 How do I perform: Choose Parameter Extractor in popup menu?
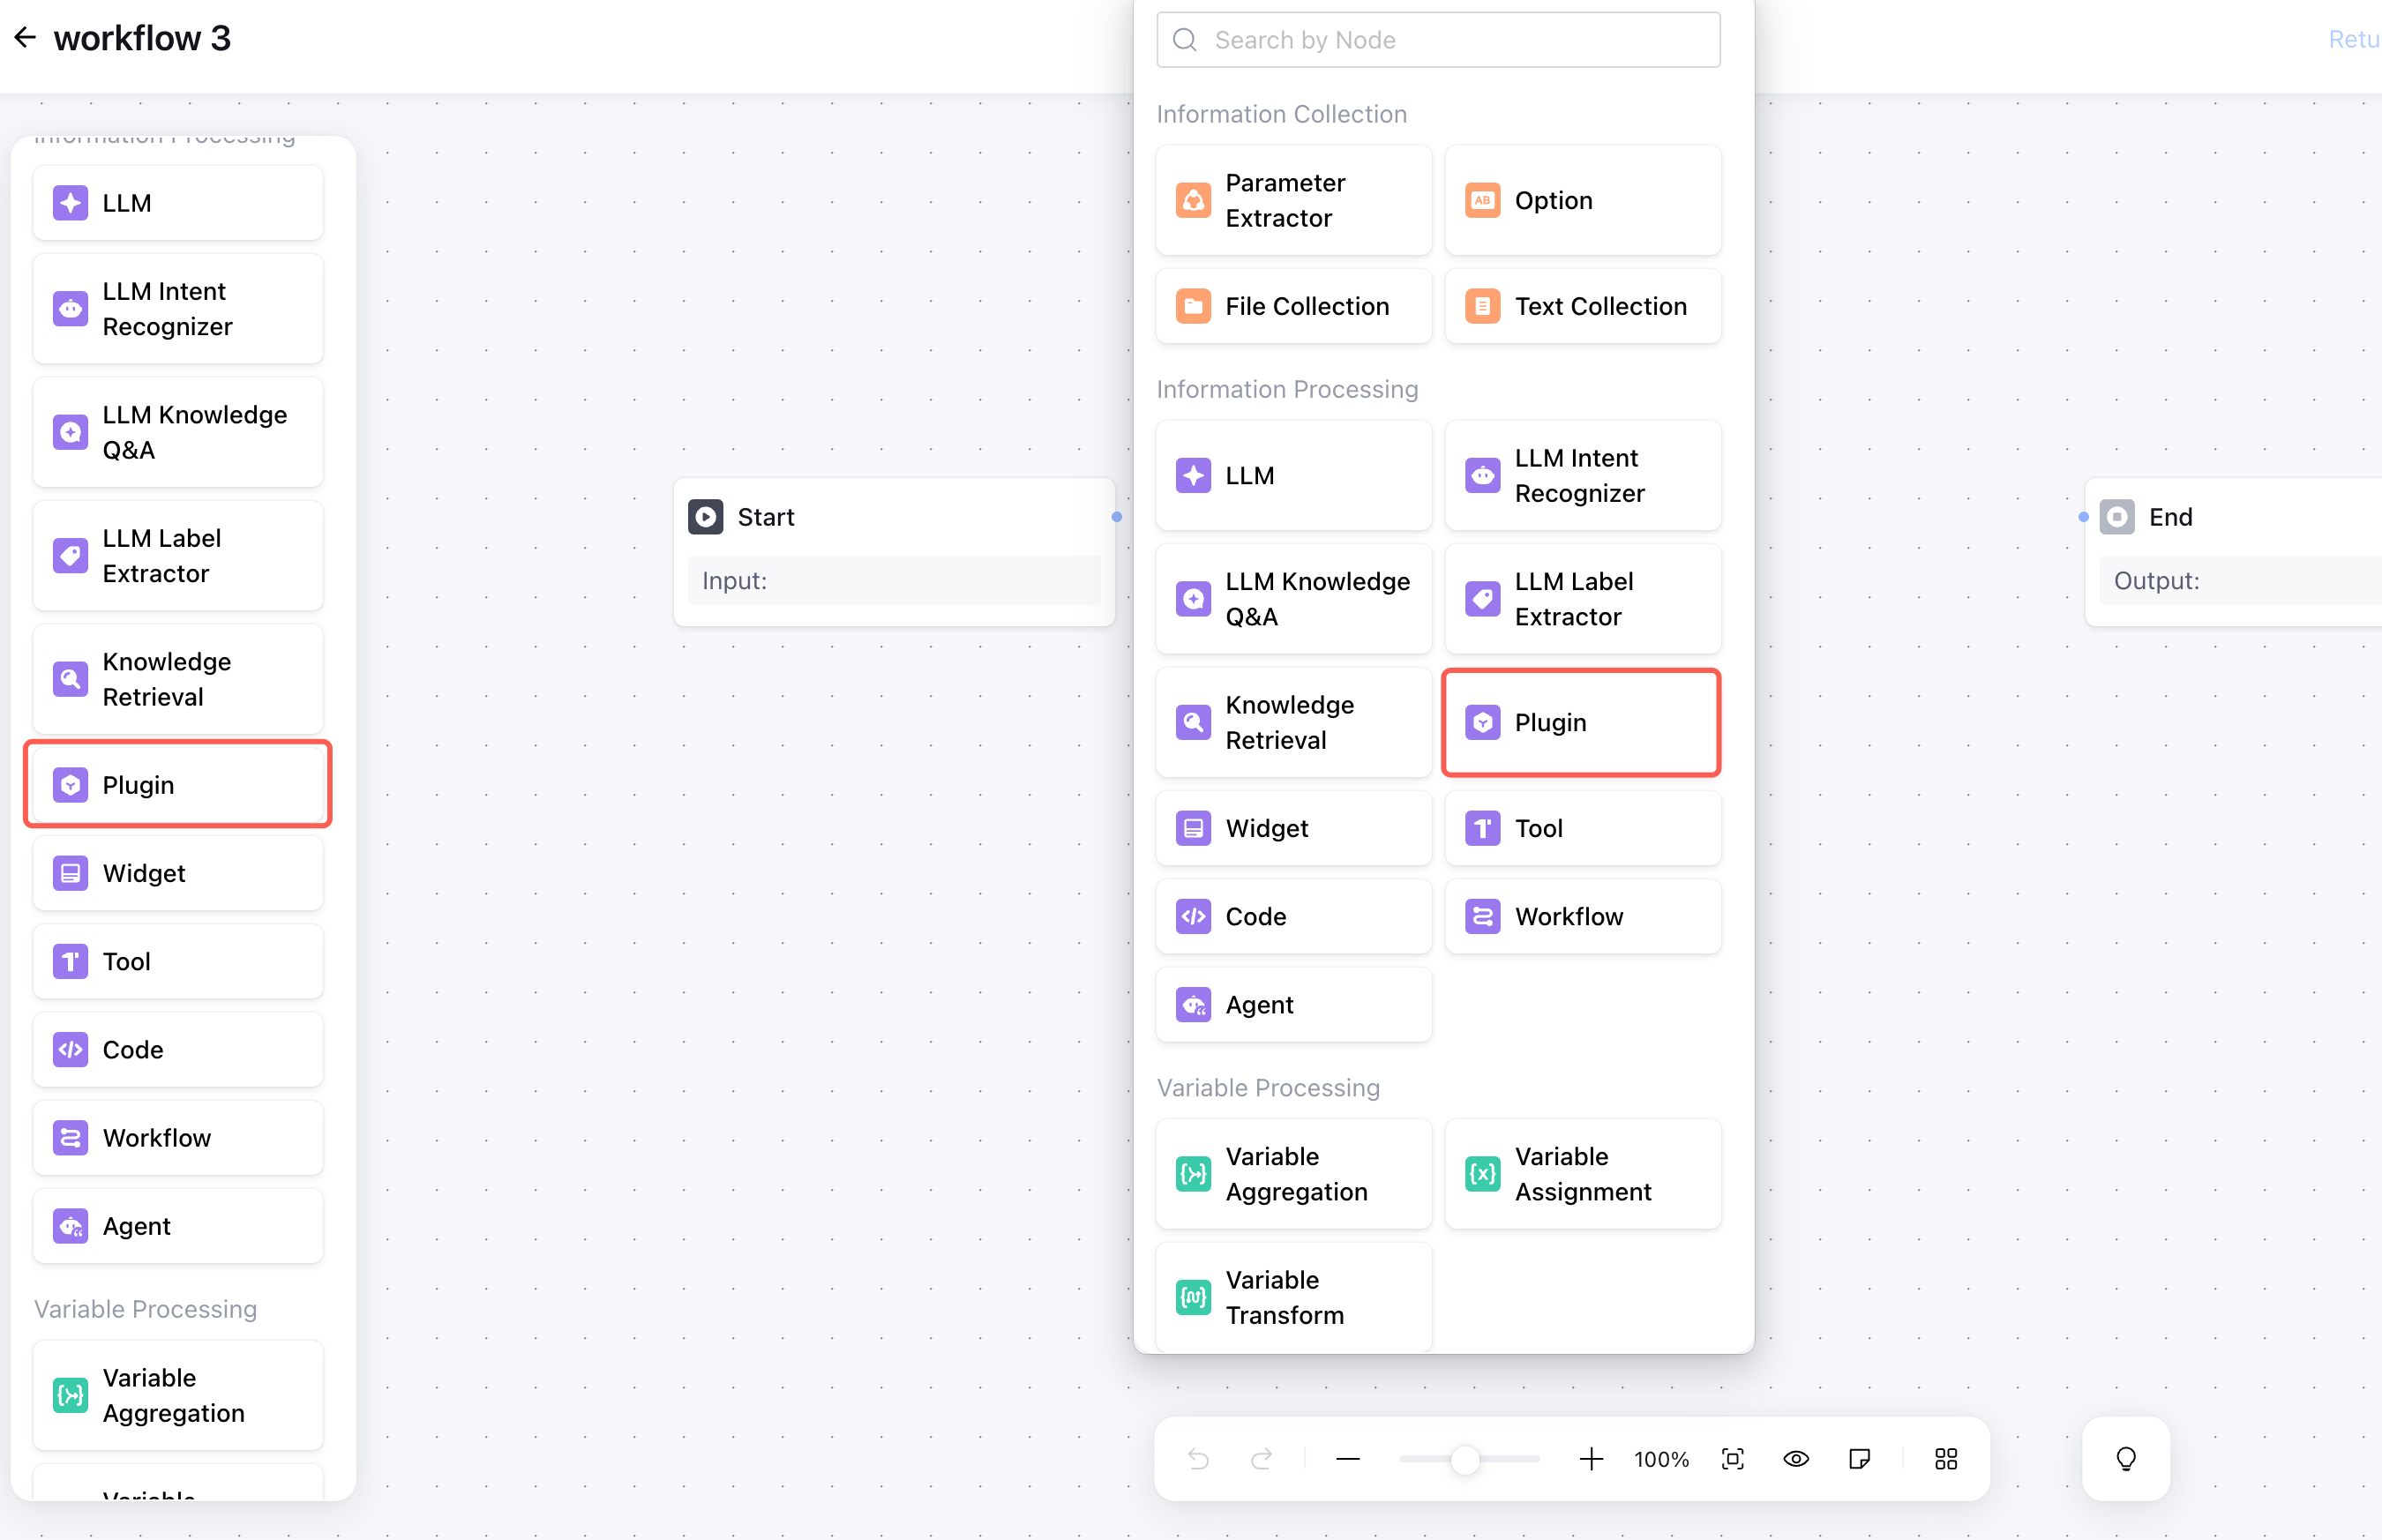[1293, 200]
